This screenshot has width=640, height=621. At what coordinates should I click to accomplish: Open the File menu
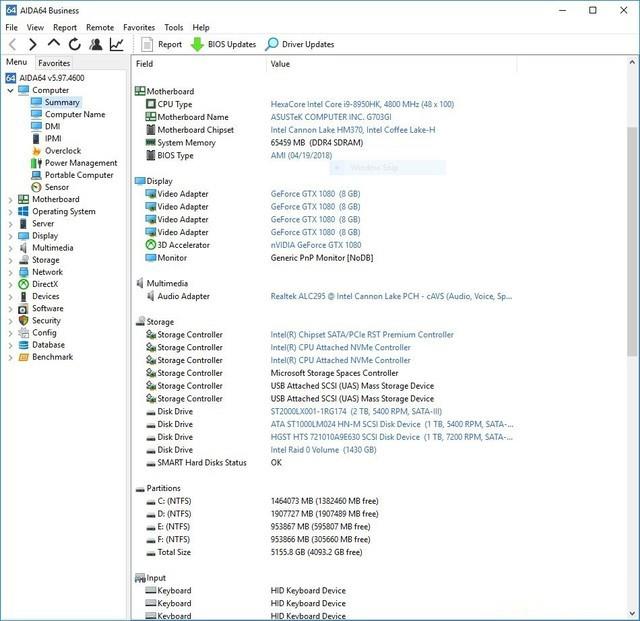11,27
